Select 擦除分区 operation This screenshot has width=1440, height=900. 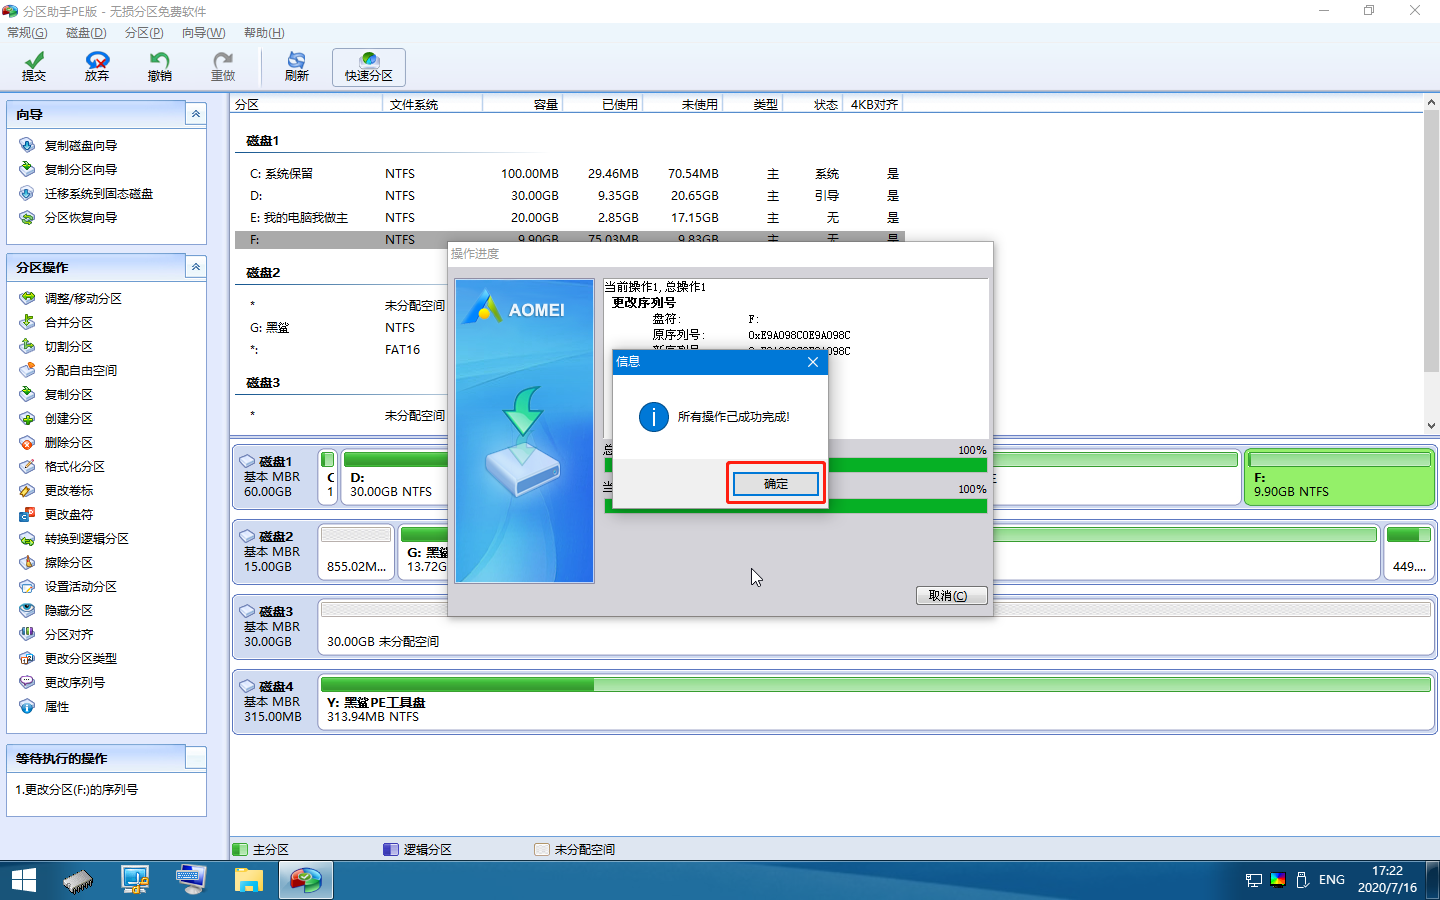68,562
